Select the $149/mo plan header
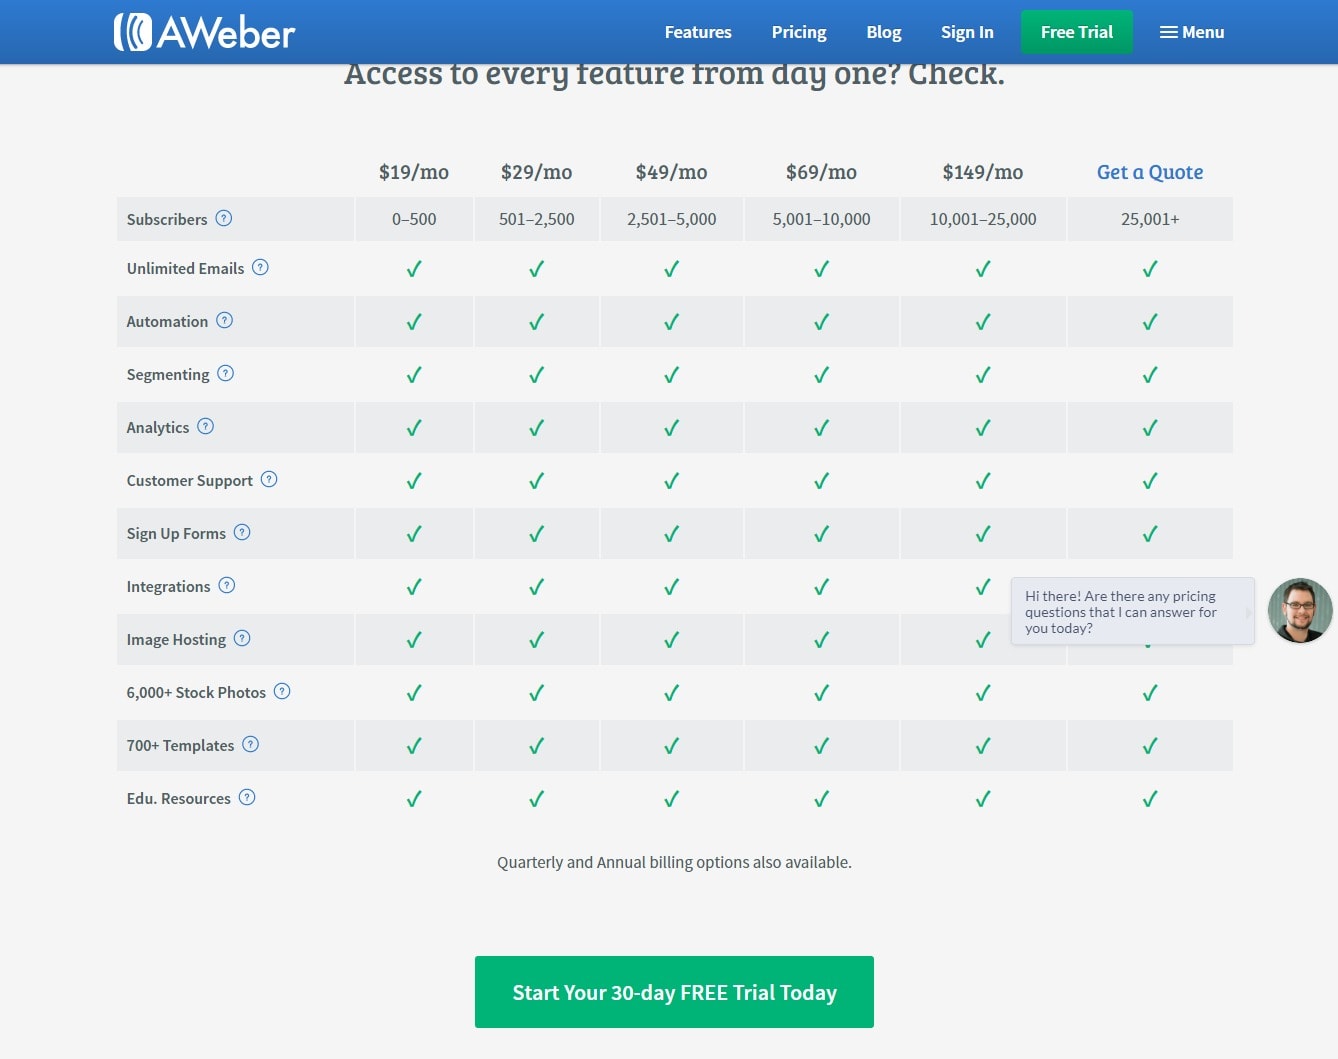 [x=983, y=172]
